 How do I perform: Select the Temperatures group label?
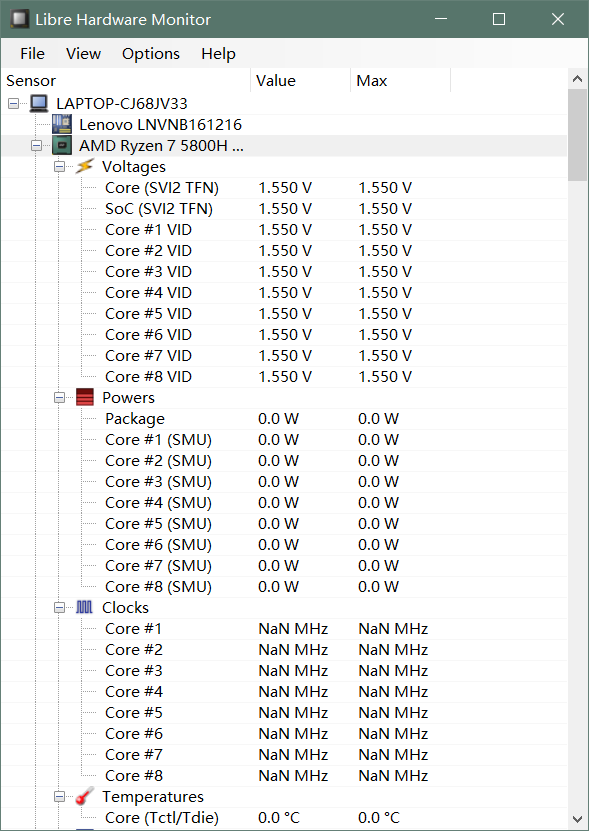[x=153, y=797]
